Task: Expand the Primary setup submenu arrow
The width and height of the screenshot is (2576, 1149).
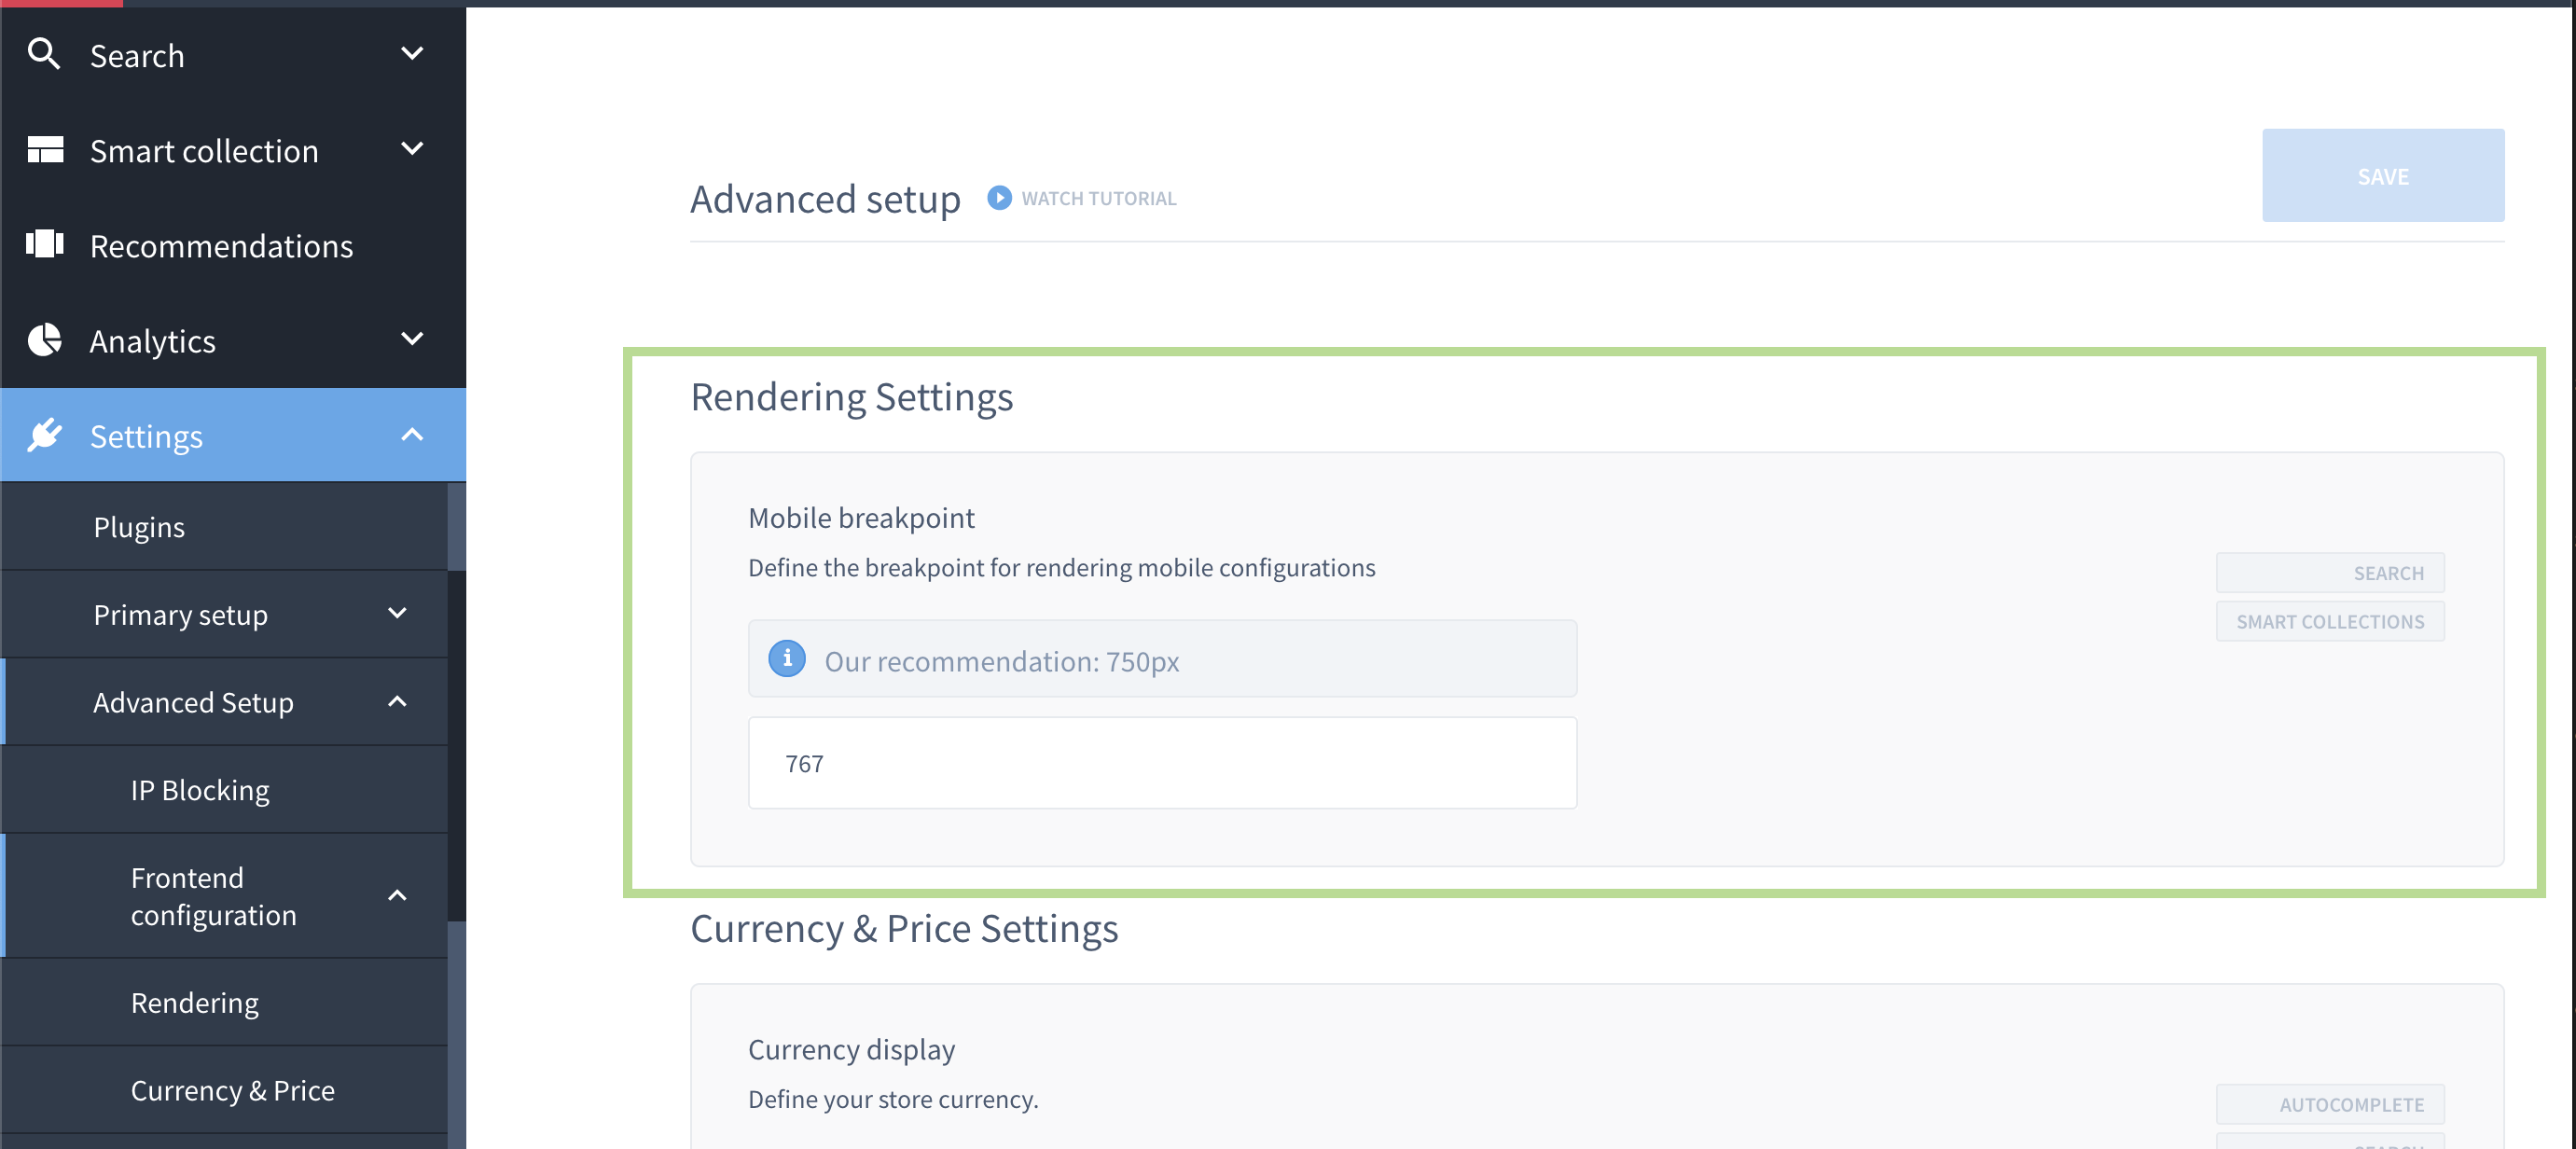Action: click(397, 614)
